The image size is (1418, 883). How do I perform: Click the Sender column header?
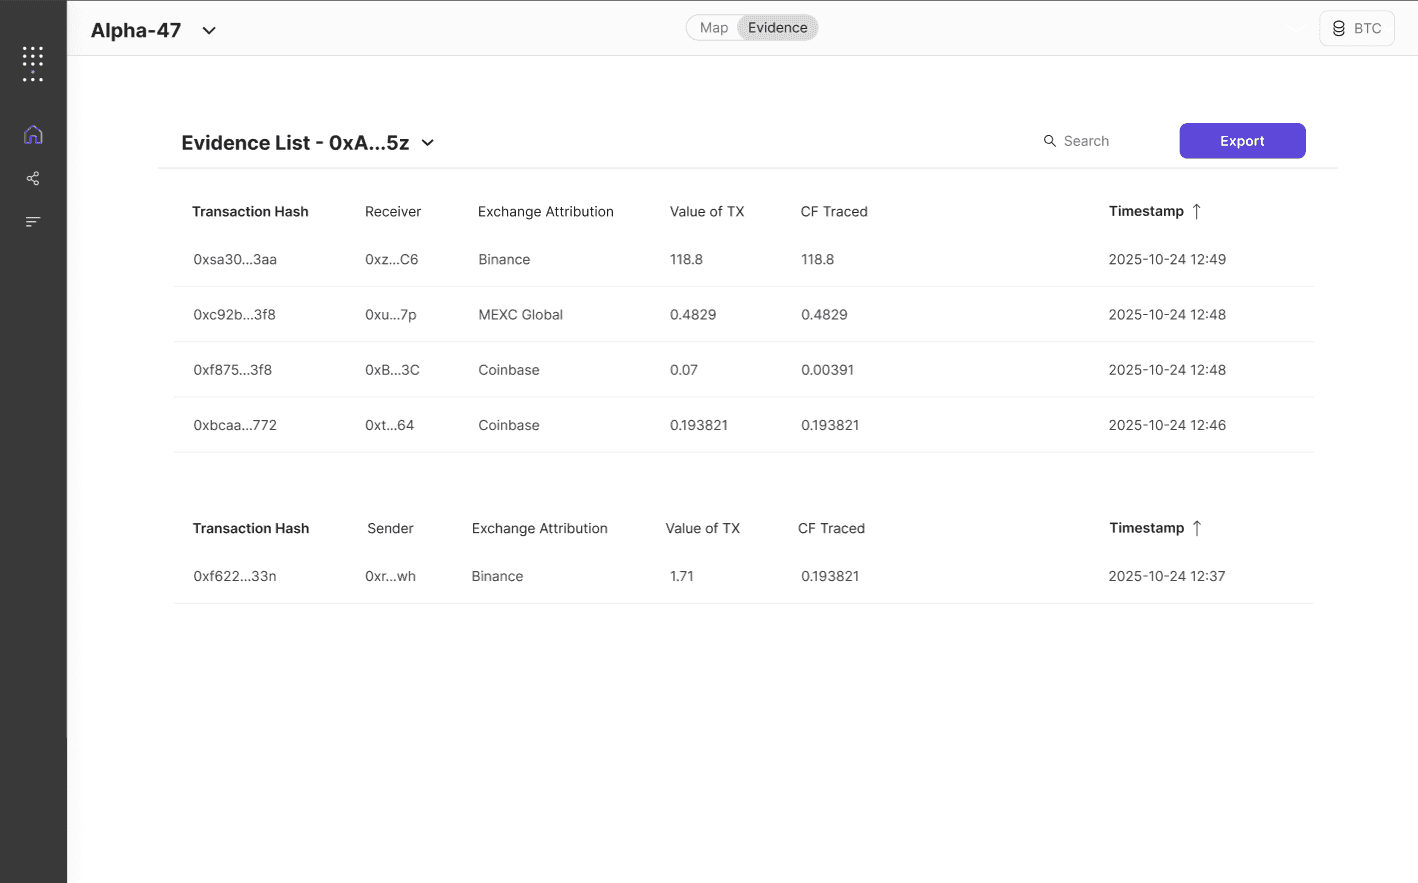click(390, 528)
